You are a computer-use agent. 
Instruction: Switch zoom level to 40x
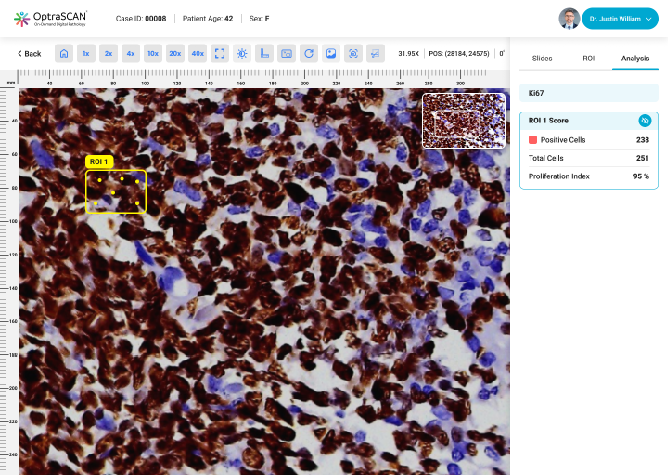point(197,53)
